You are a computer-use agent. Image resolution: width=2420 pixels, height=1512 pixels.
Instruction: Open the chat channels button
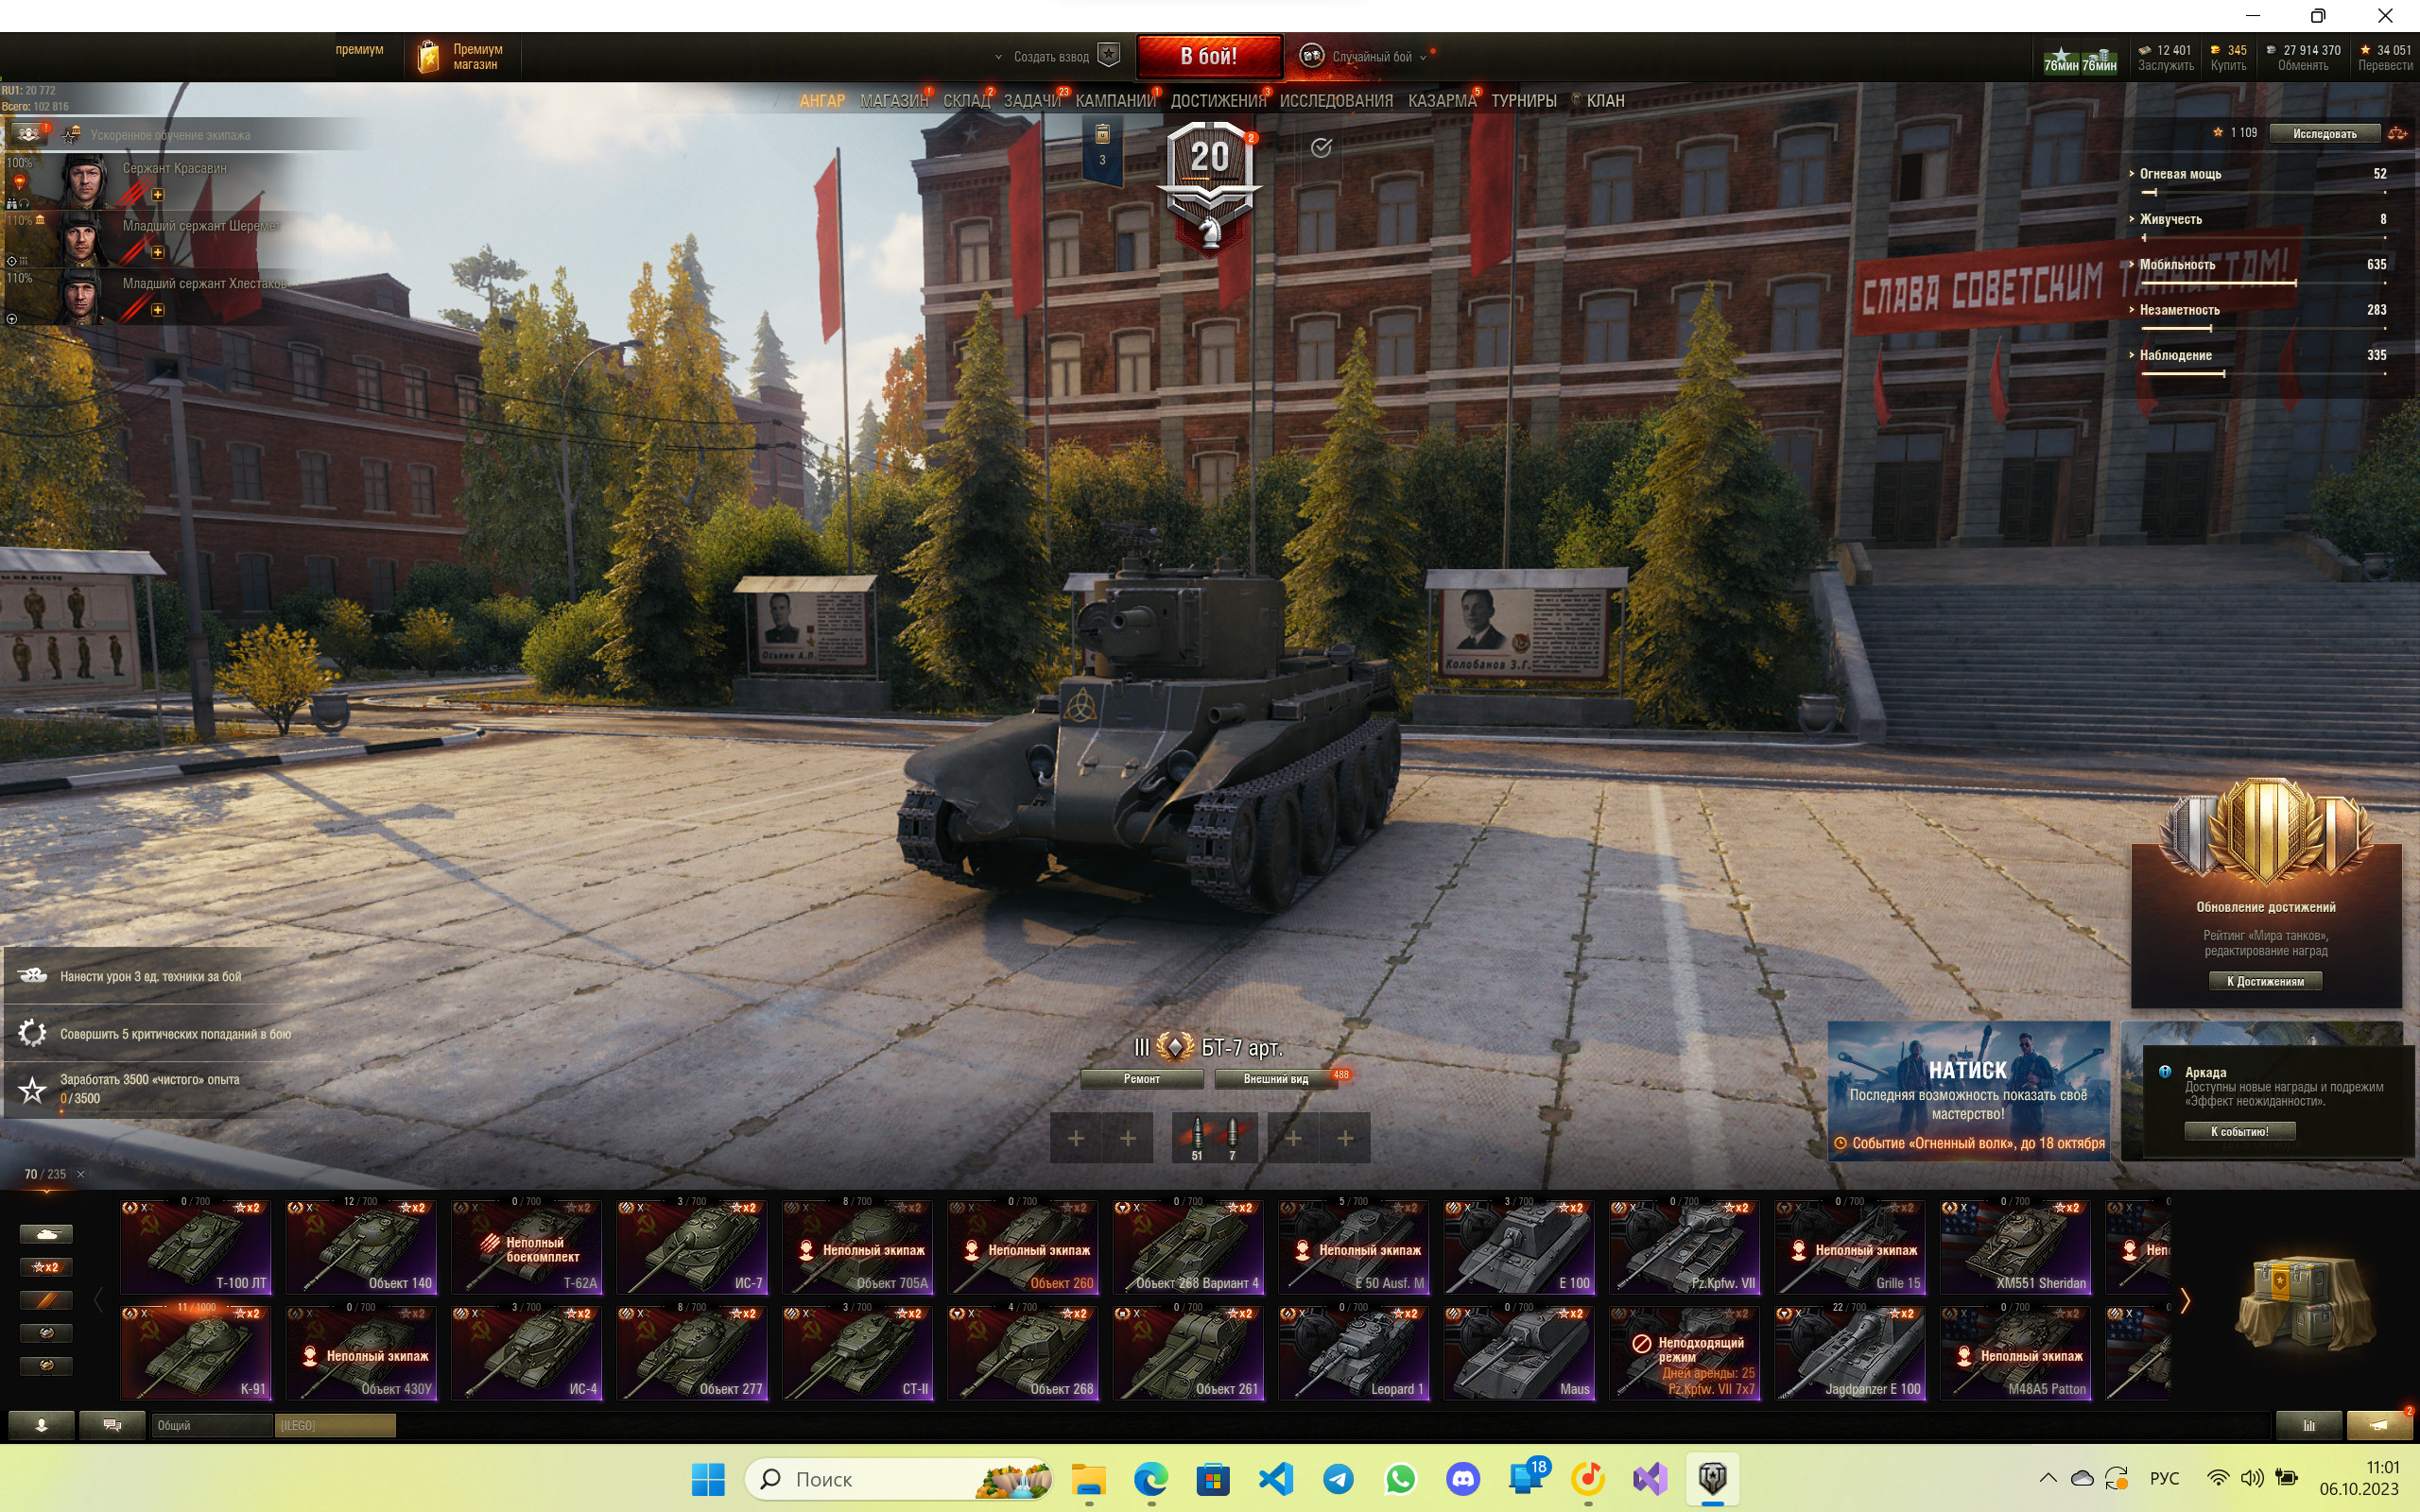[111, 1425]
